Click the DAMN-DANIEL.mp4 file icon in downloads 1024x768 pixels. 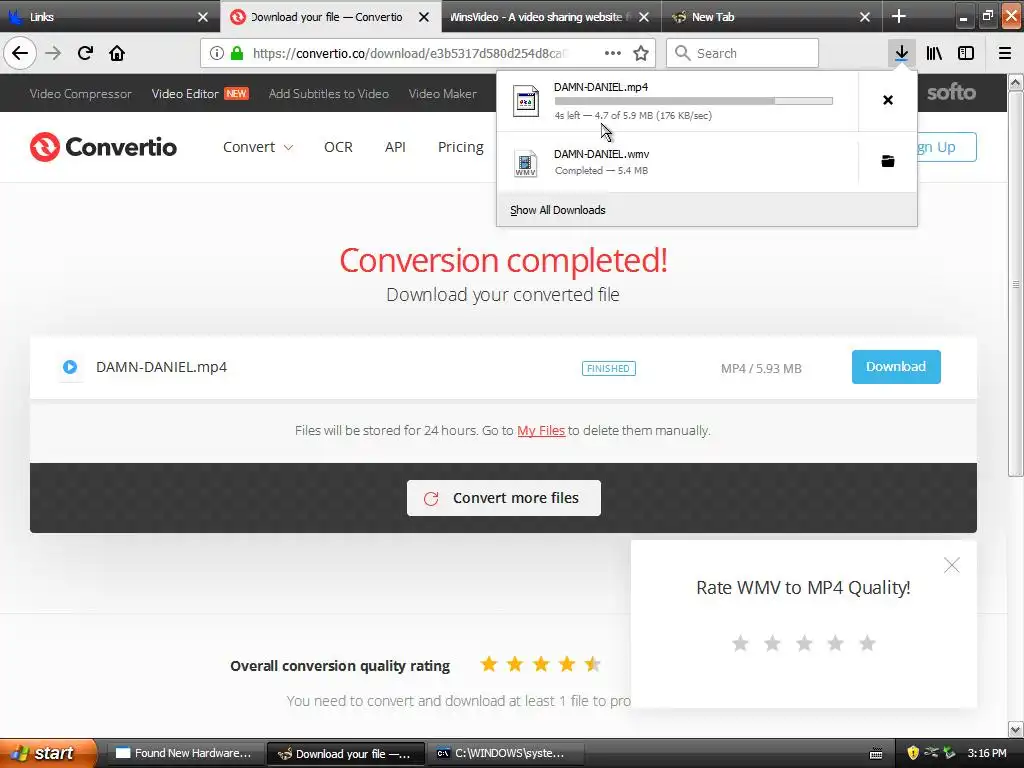tap(526, 101)
